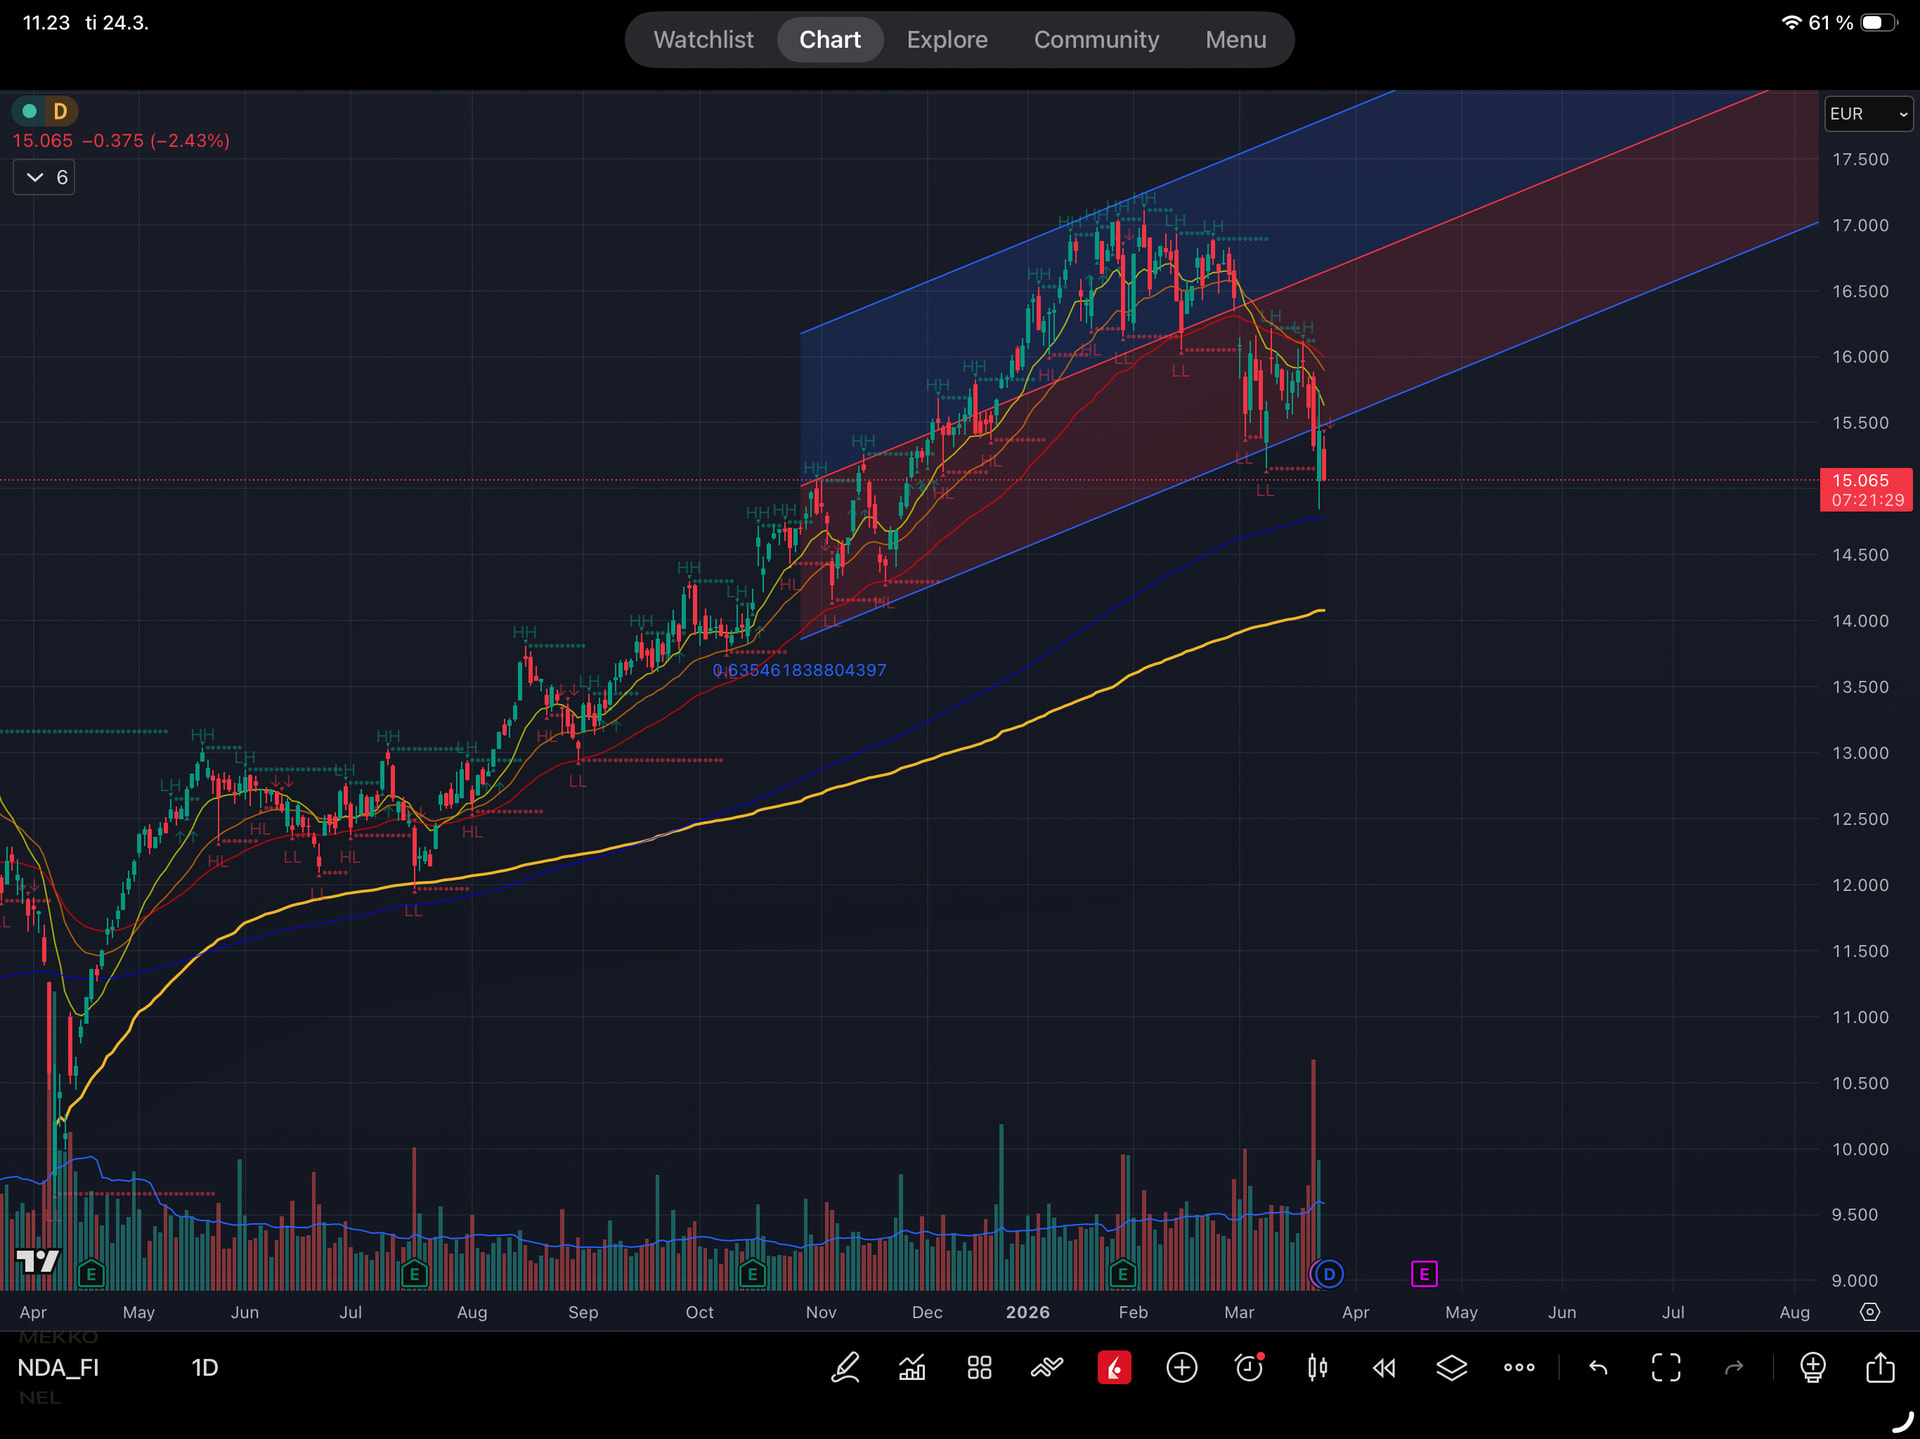Switch to the Community tab
This screenshot has width=1920, height=1439.
[1096, 39]
